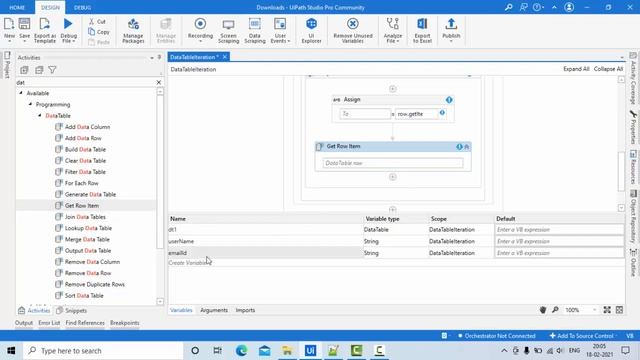This screenshot has height=360, width=640.
Task: Create a New file from the ribbon
Action: click(x=9, y=30)
